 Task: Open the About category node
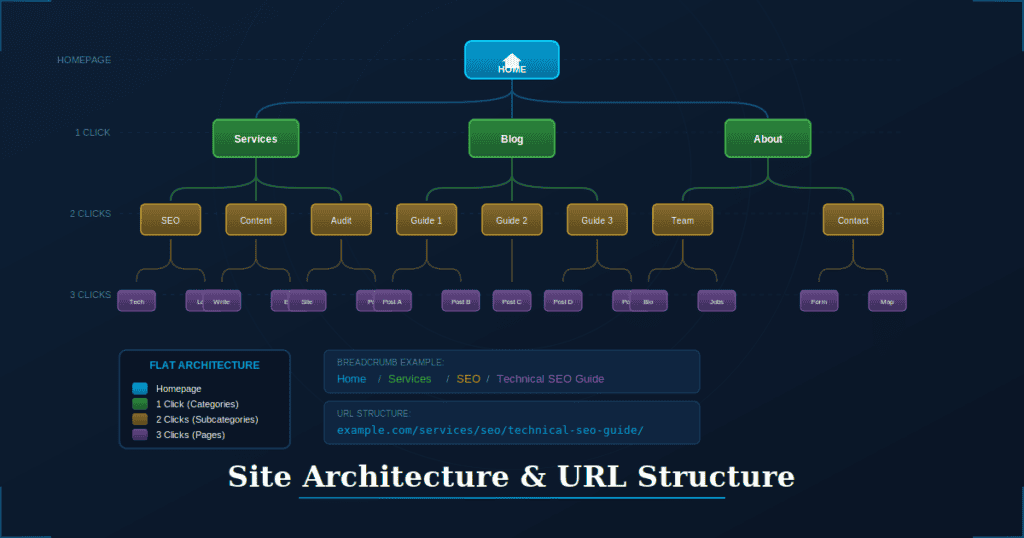click(x=767, y=139)
